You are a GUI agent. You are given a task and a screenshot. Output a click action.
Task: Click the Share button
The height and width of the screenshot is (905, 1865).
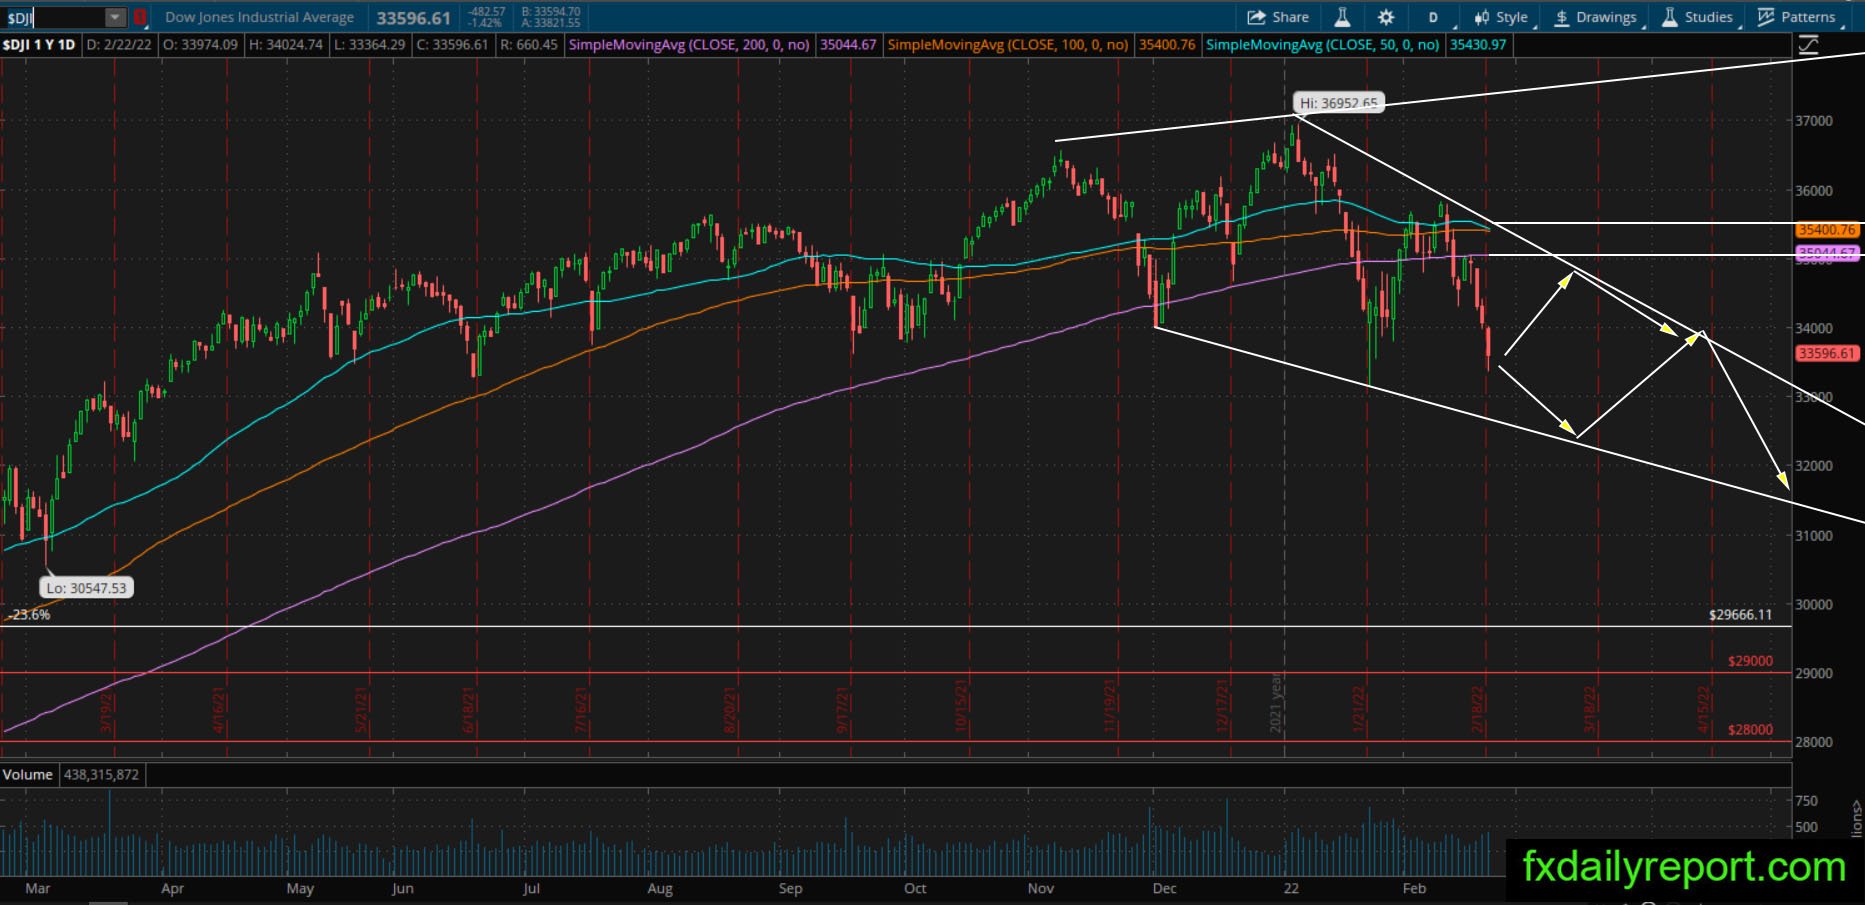tap(1278, 17)
